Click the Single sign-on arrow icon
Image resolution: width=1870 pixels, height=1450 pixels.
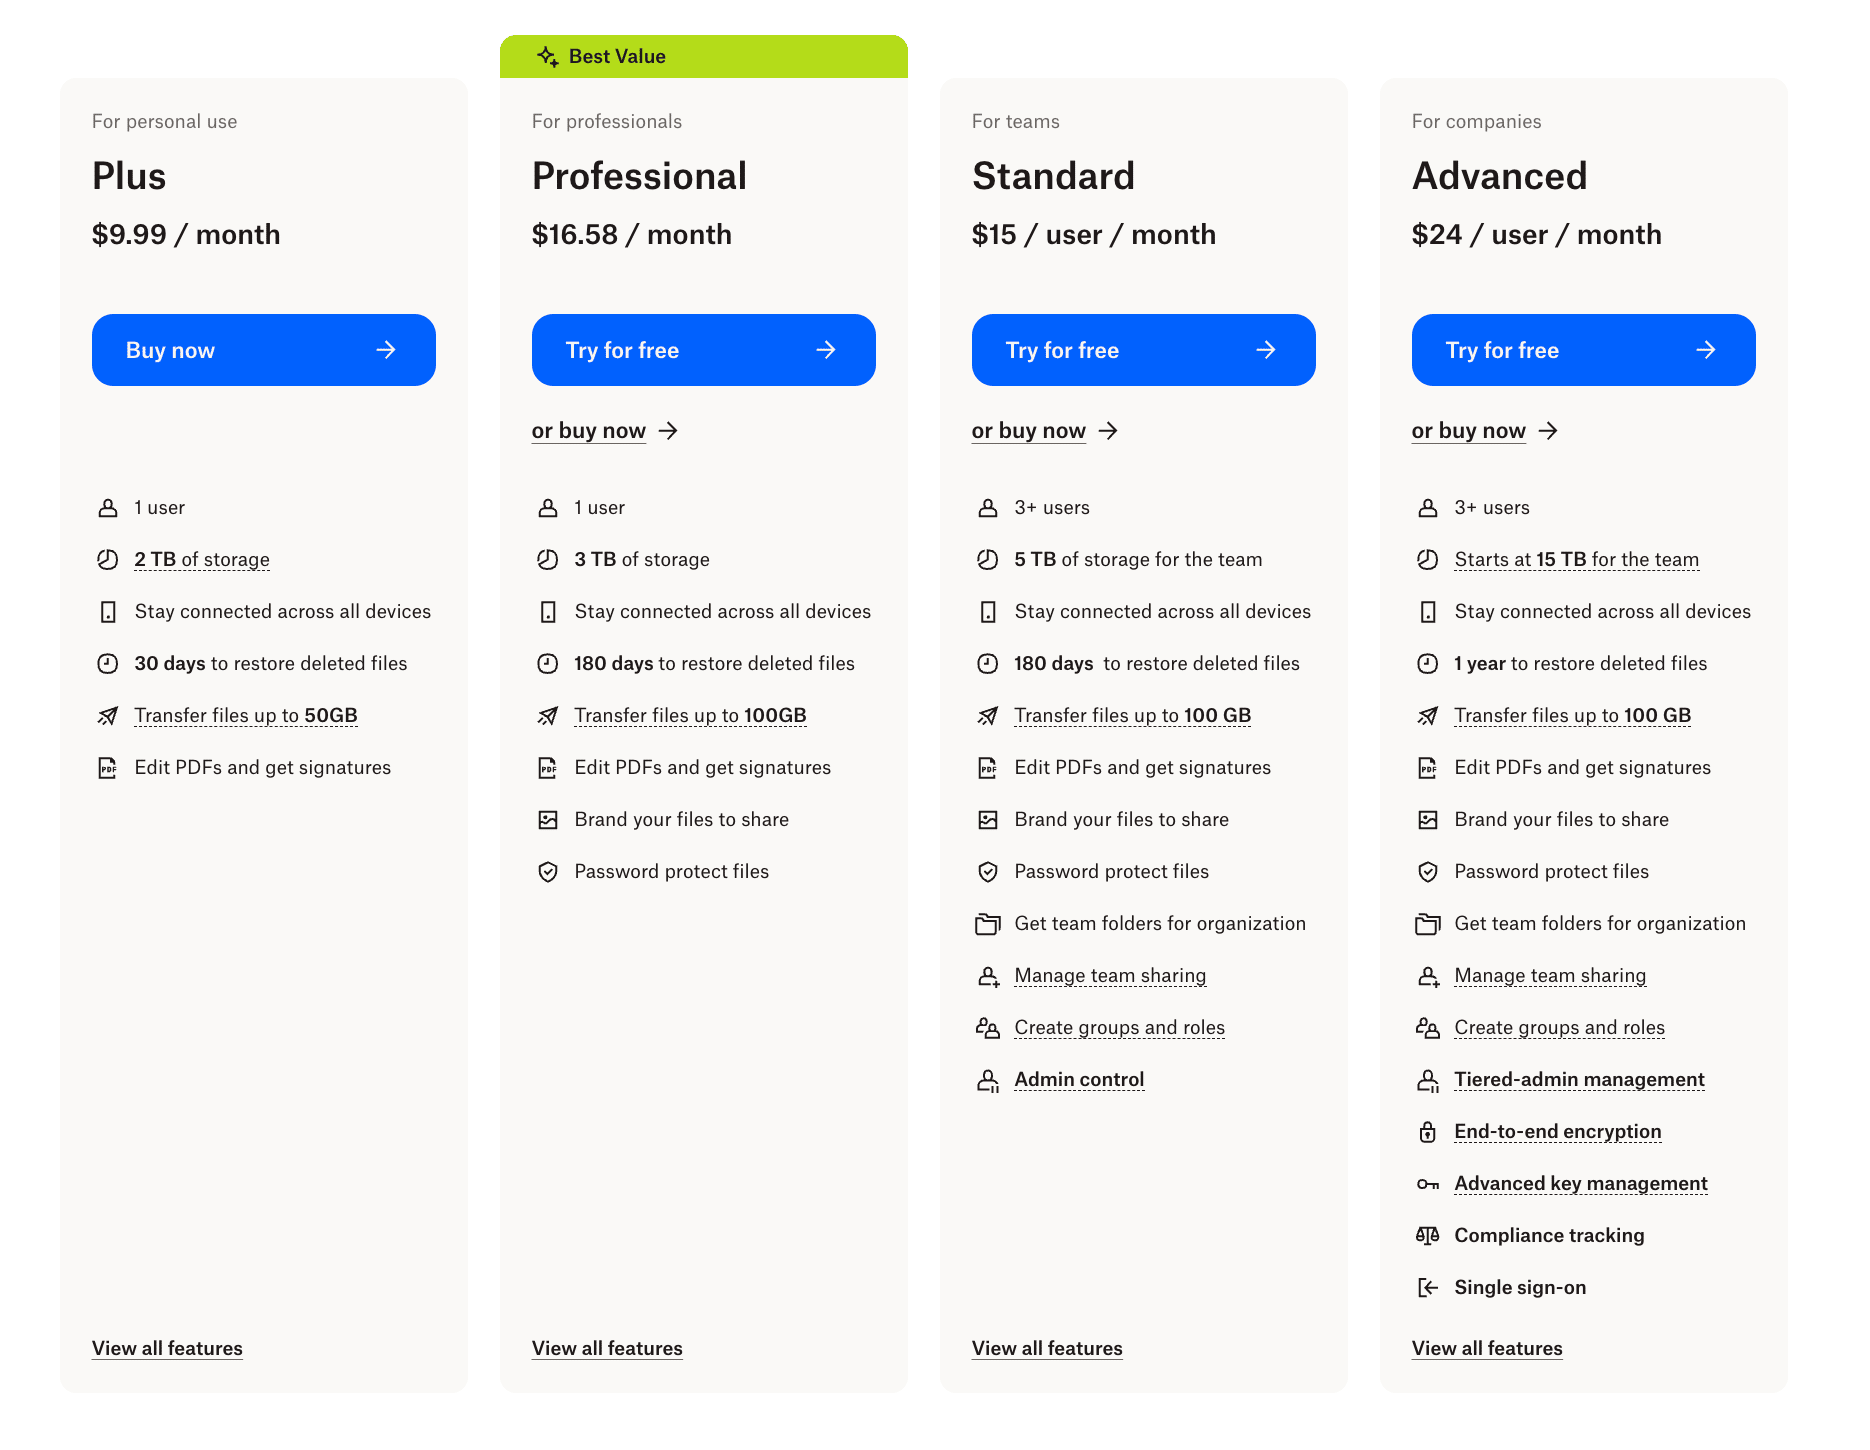point(1427,1288)
